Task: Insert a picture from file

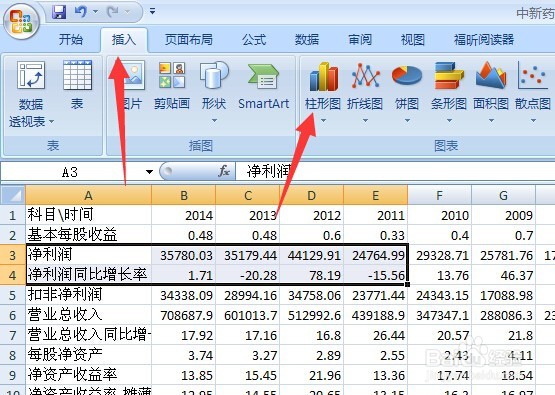Action: click(133, 85)
